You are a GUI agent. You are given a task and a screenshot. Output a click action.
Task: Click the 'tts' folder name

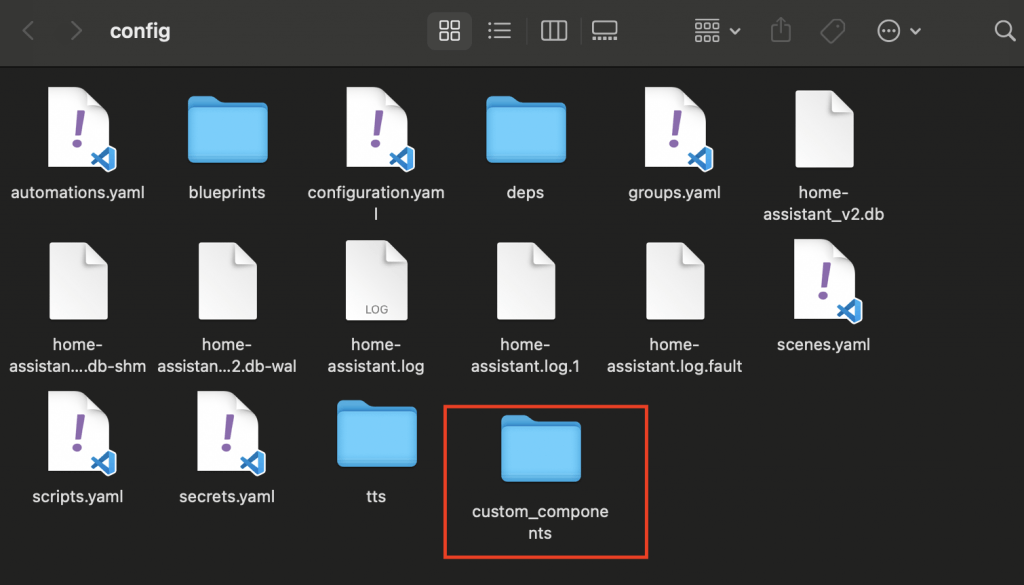click(x=376, y=497)
